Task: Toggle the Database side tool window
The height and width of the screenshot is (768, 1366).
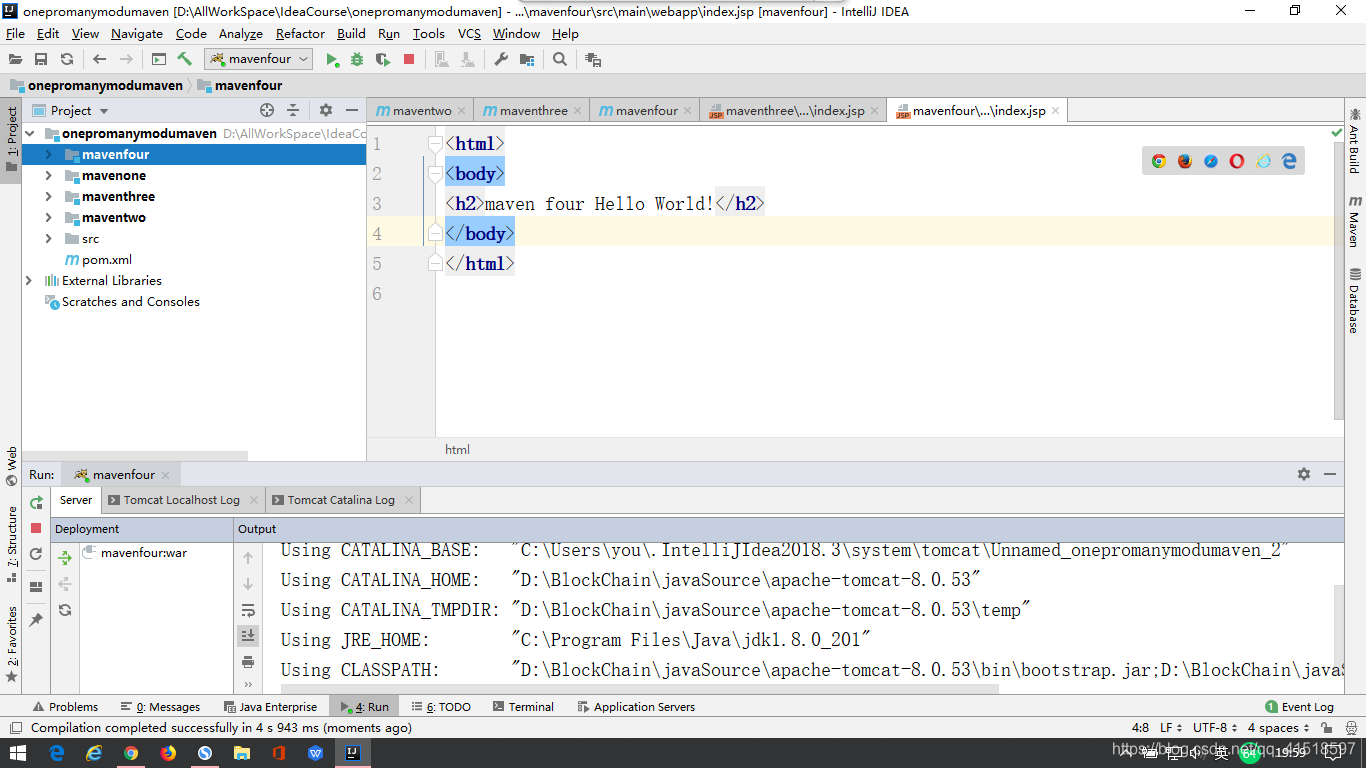Action: point(1354,300)
